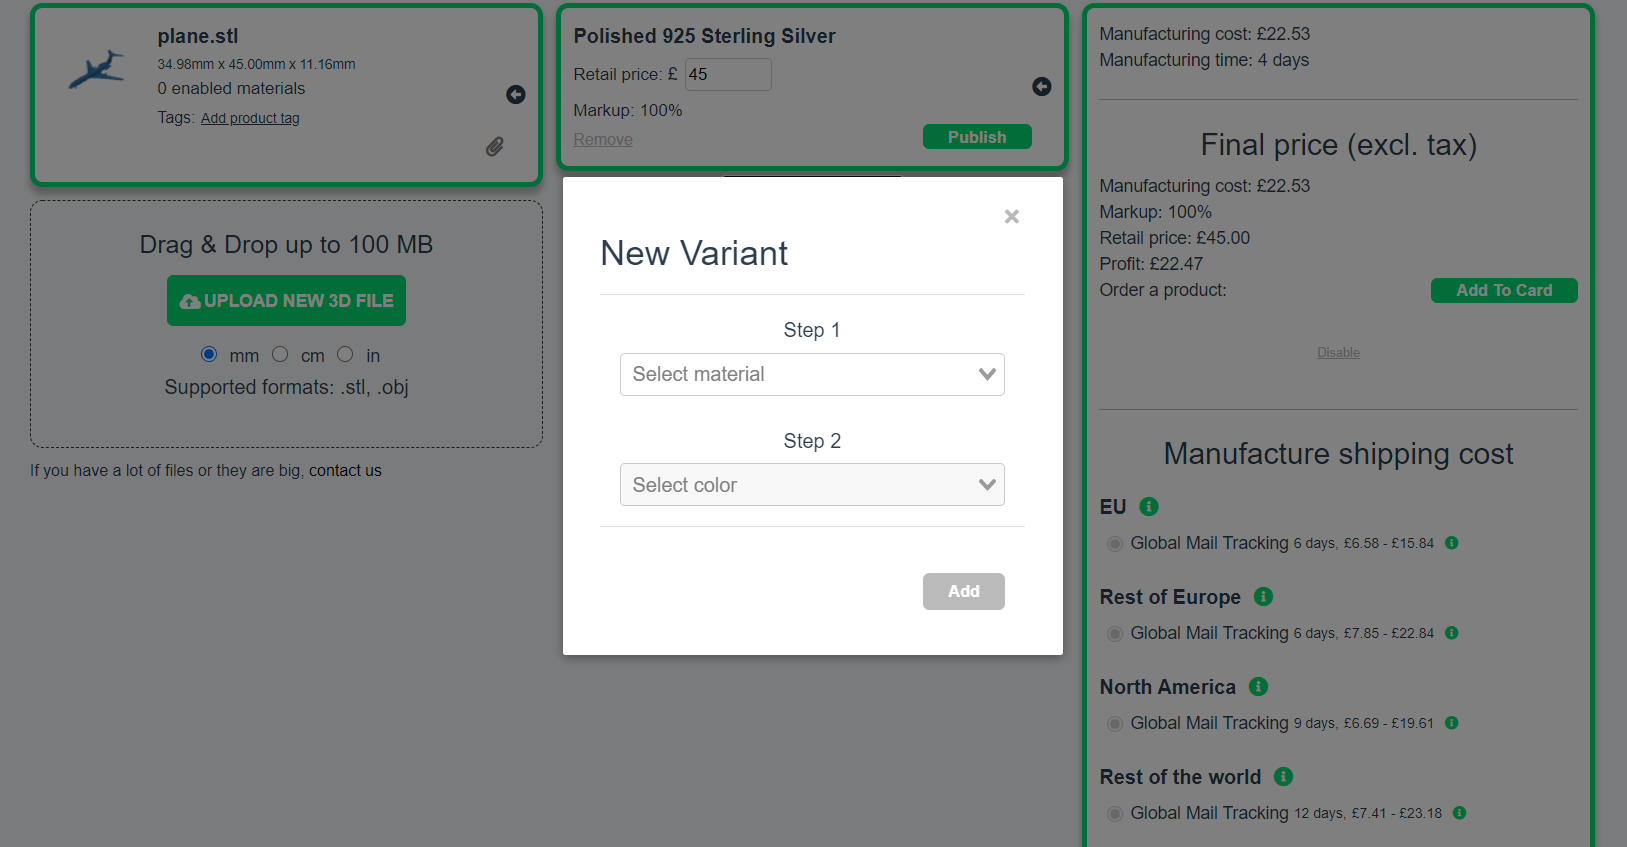
Task: Close the New Variant dialog with the X
Action: click(x=1012, y=216)
